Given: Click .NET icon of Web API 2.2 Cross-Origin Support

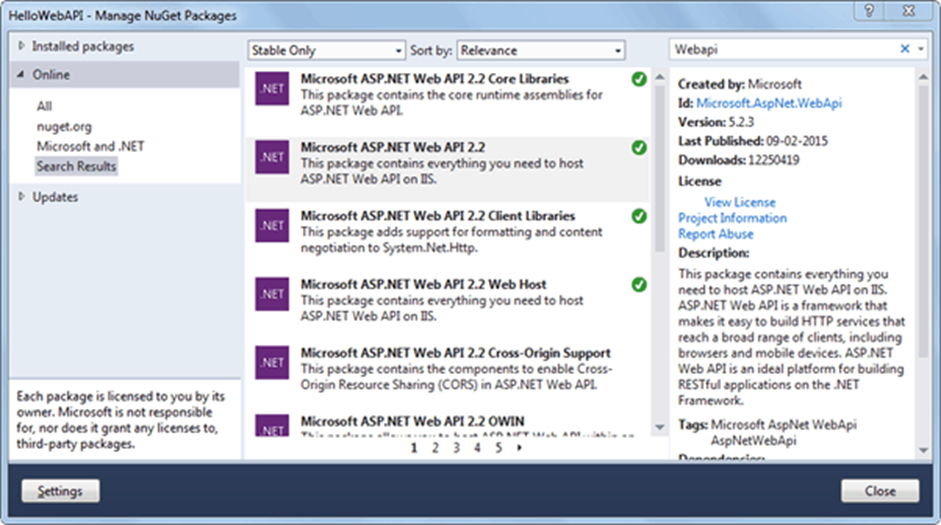Looking at the screenshot, I should [x=272, y=362].
